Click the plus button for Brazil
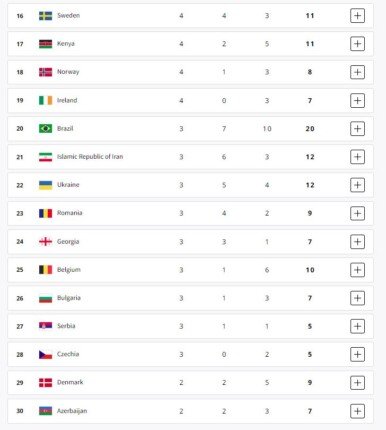The image size is (386, 430). point(357,128)
